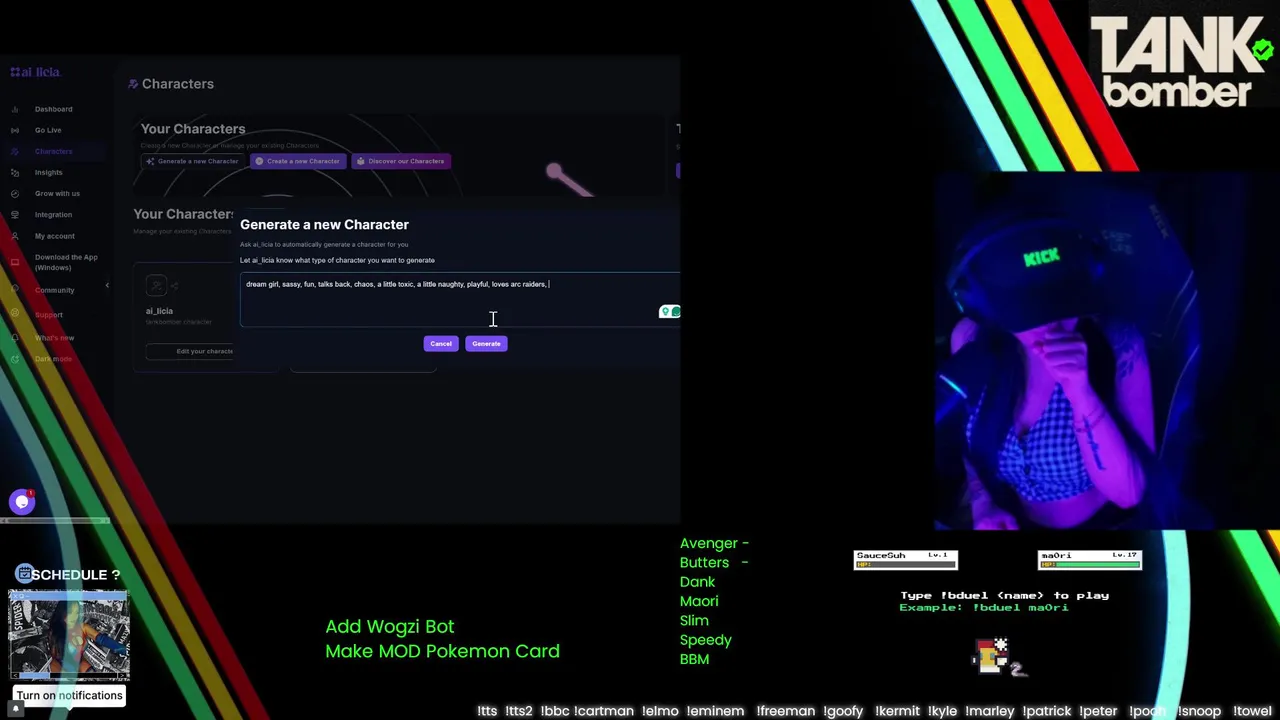Screen dimensions: 1280x720
Task: Click the 'Make MOD Pokemon Card' text
Action: [442, 651]
